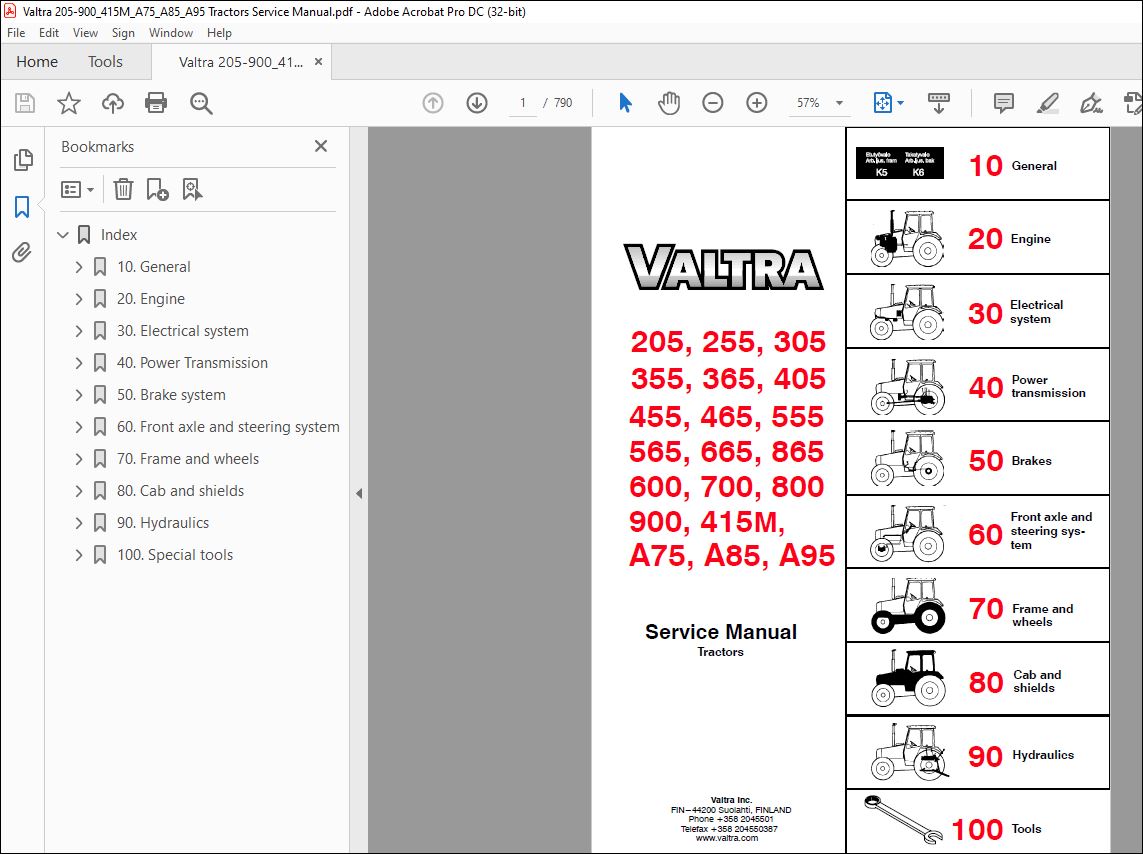Switch to the Tools tab
The height and width of the screenshot is (854, 1143).
[x=105, y=62]
